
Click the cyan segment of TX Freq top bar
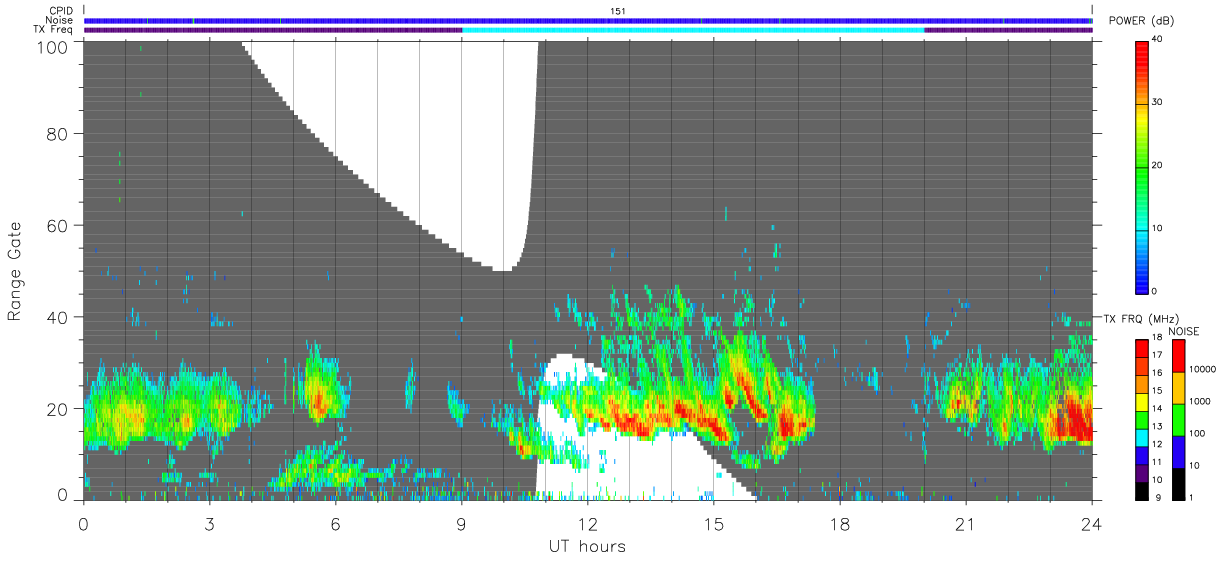[693, 30]
